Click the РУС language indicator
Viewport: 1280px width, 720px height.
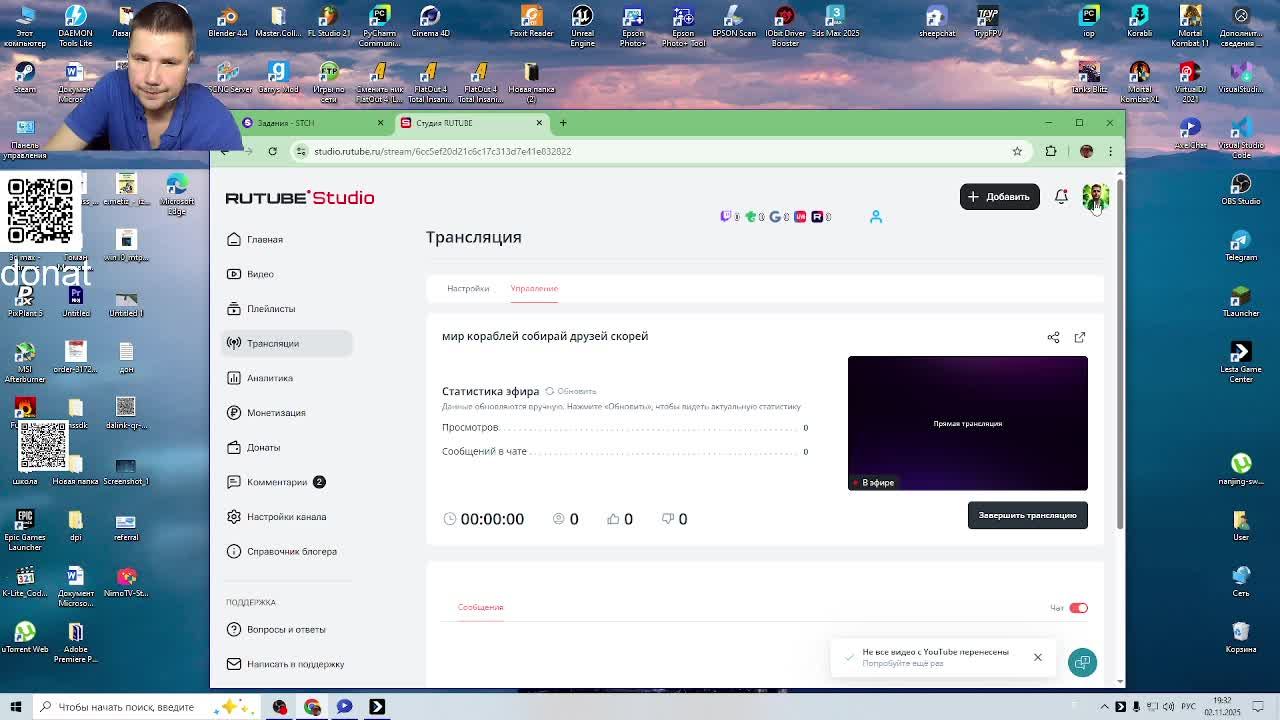[1188, 707]
